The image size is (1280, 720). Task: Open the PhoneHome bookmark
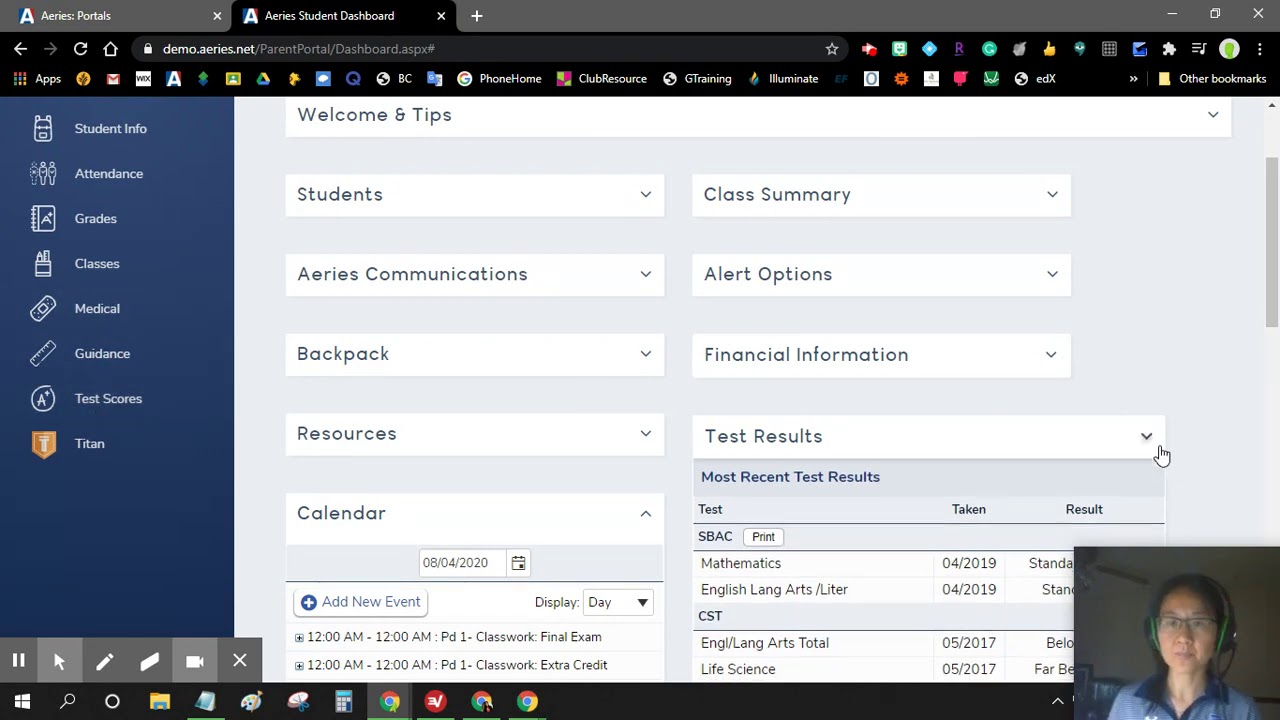pos(499,78)
